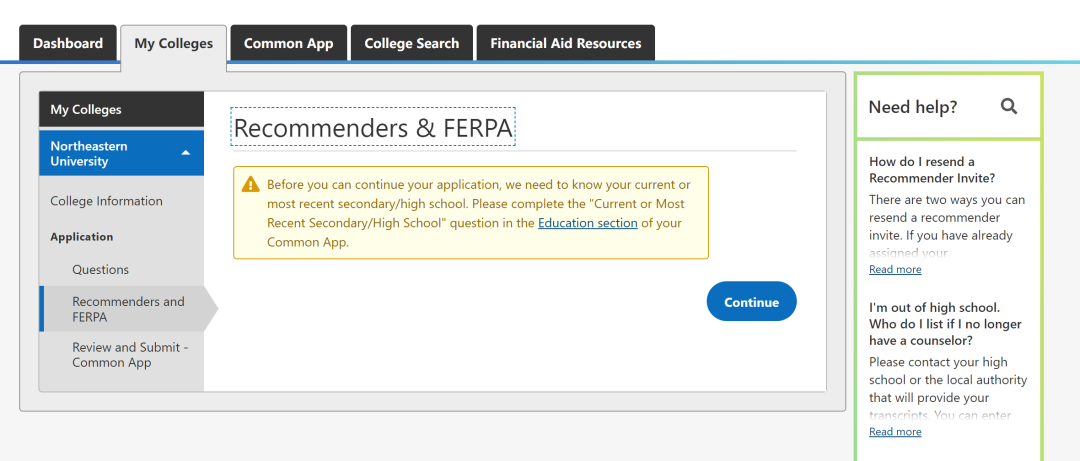
Task: Collapse the Northeastern University section arrow
Action: point(186,153)
